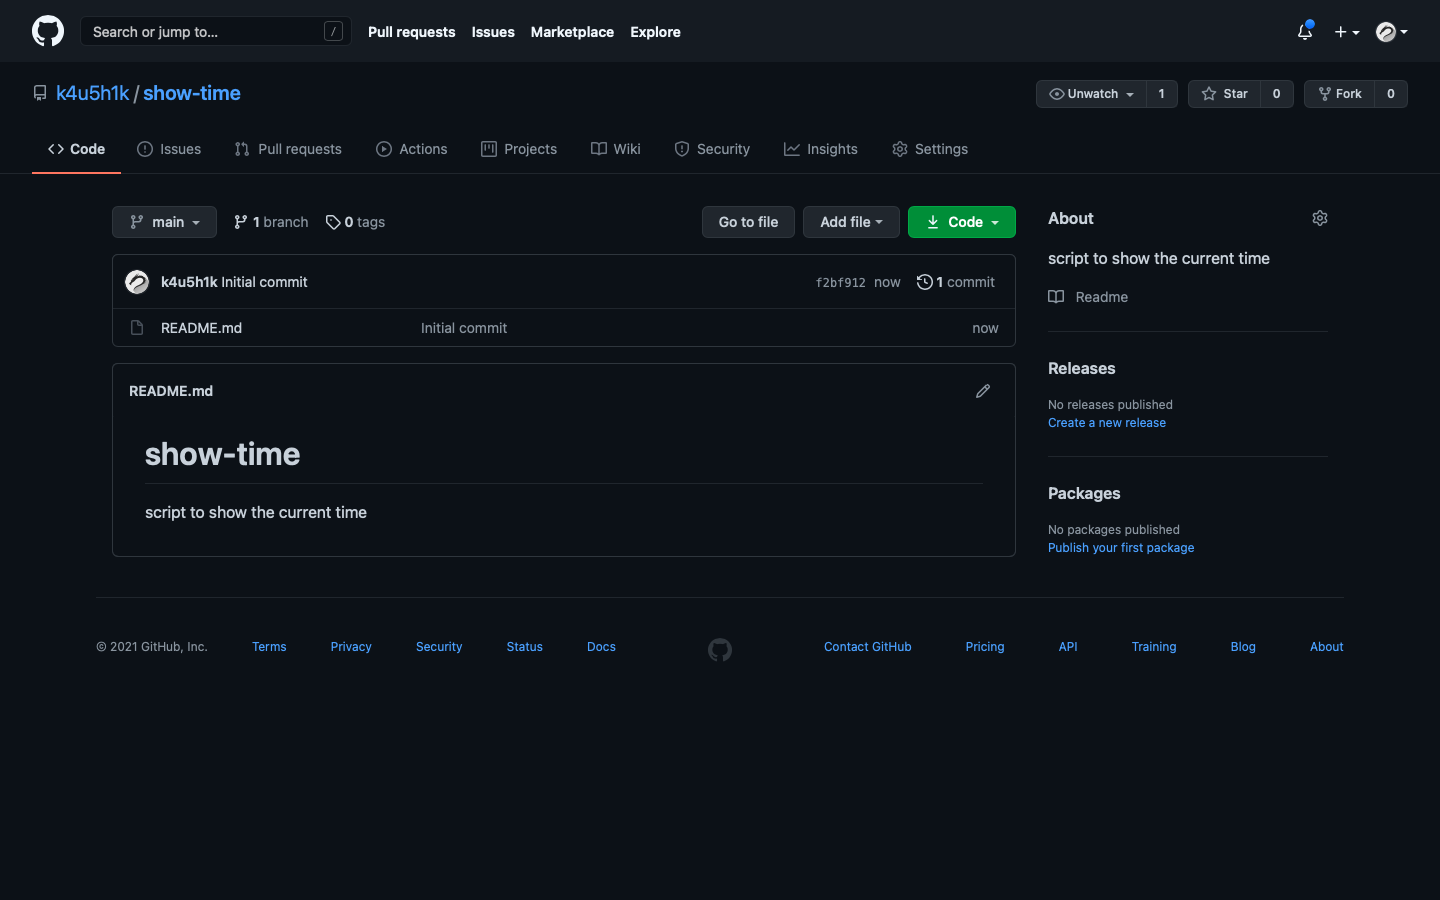Click Issues in the top header

pos(493,32)
